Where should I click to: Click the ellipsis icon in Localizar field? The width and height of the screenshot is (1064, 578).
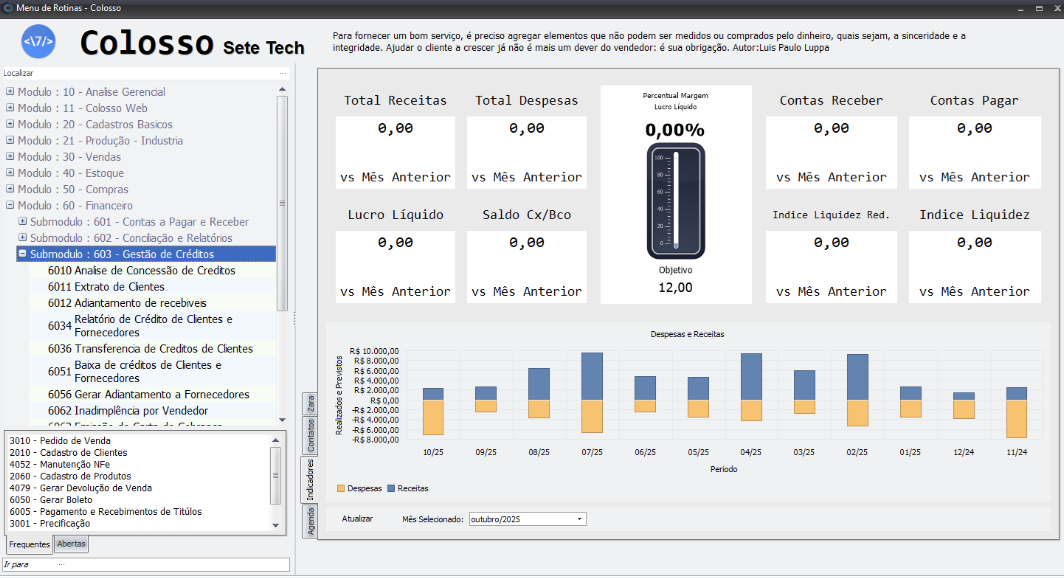(283, 73)
